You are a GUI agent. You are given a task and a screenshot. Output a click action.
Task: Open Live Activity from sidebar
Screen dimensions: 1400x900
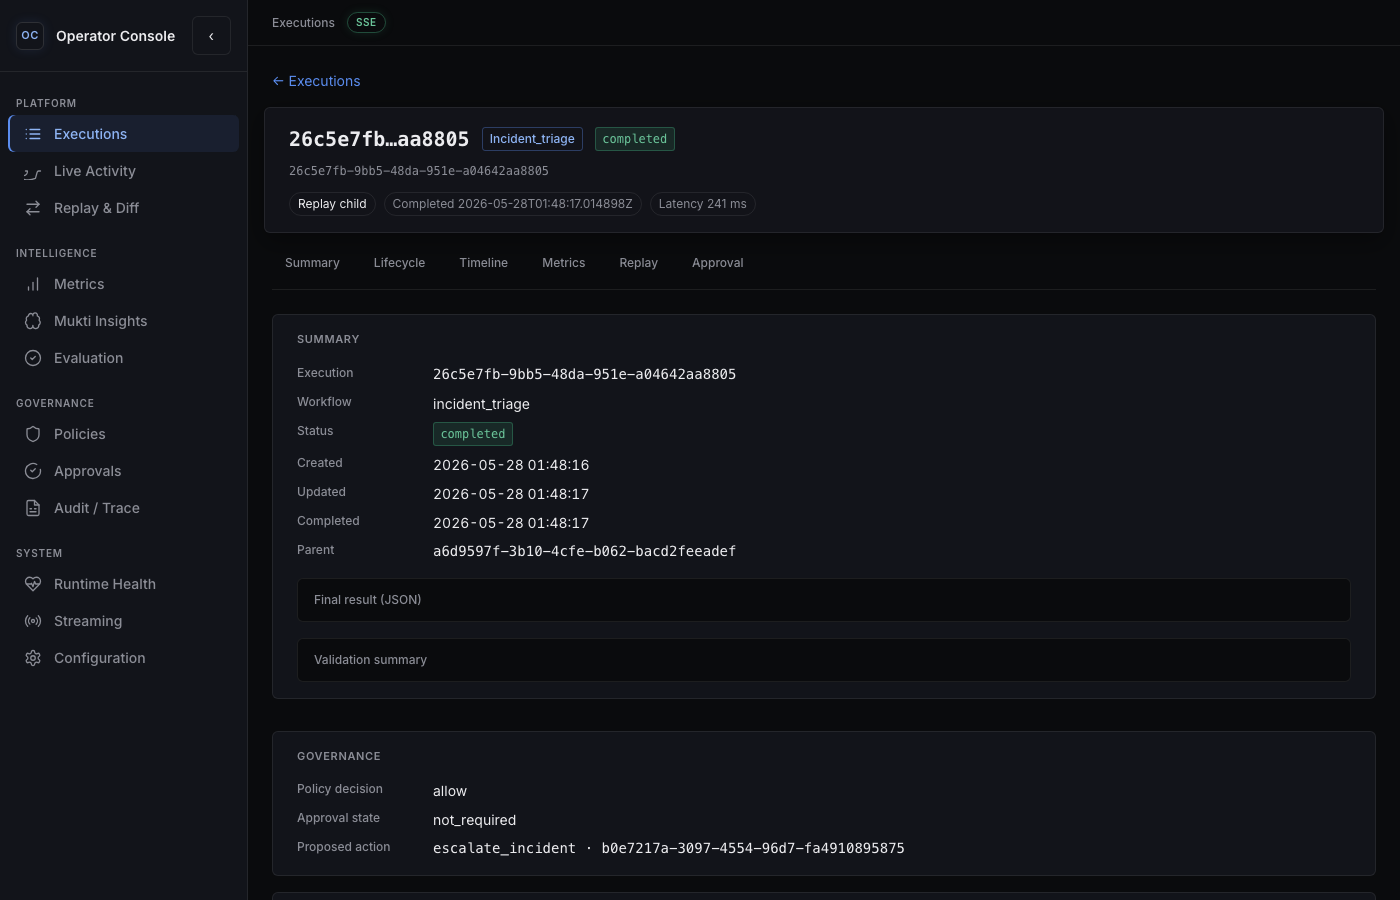click(123, 171)
